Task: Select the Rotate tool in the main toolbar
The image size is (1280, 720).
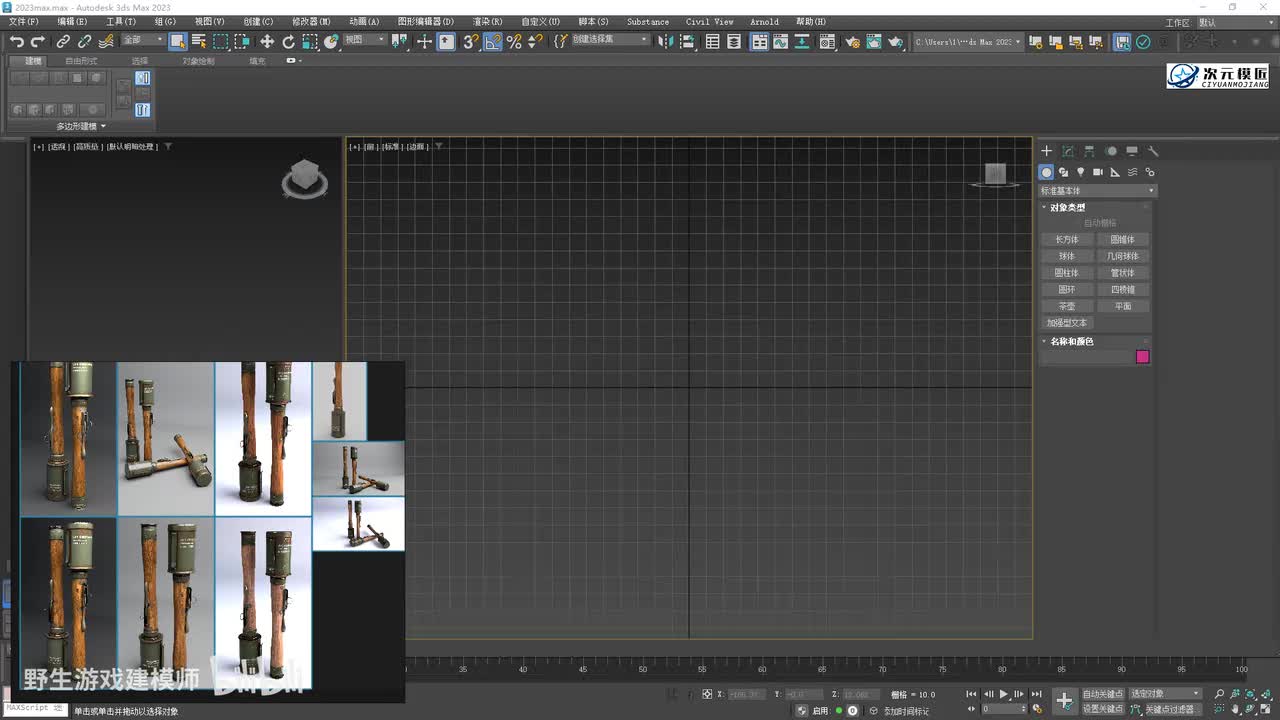Action: pos(289,41)
